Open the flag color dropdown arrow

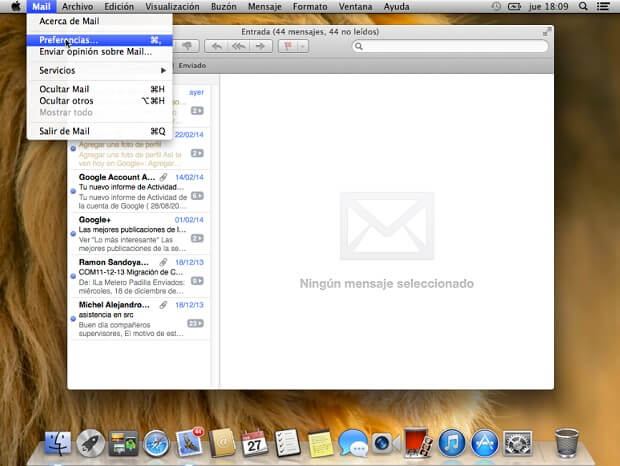tap(302, 46)
